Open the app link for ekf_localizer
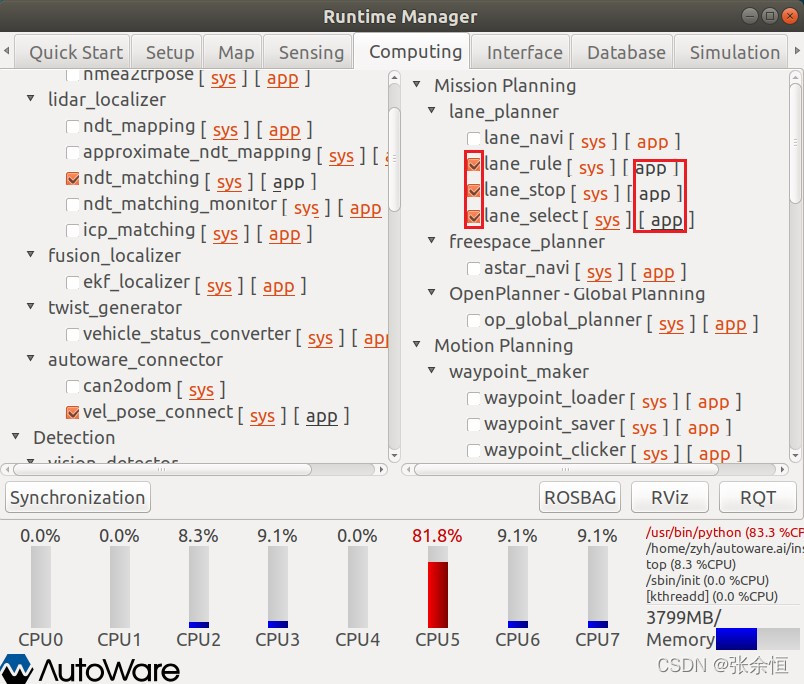Image resolution: width=804 pixels, height=684 pixels. point(279,286)
